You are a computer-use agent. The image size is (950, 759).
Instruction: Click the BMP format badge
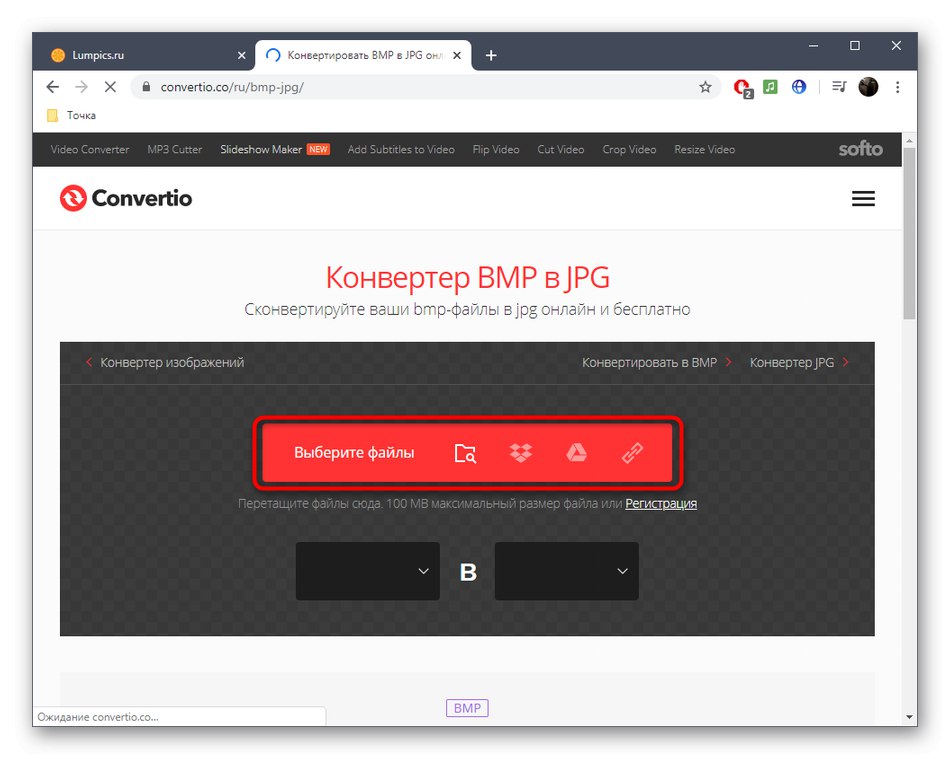click(x=466, y=708)
